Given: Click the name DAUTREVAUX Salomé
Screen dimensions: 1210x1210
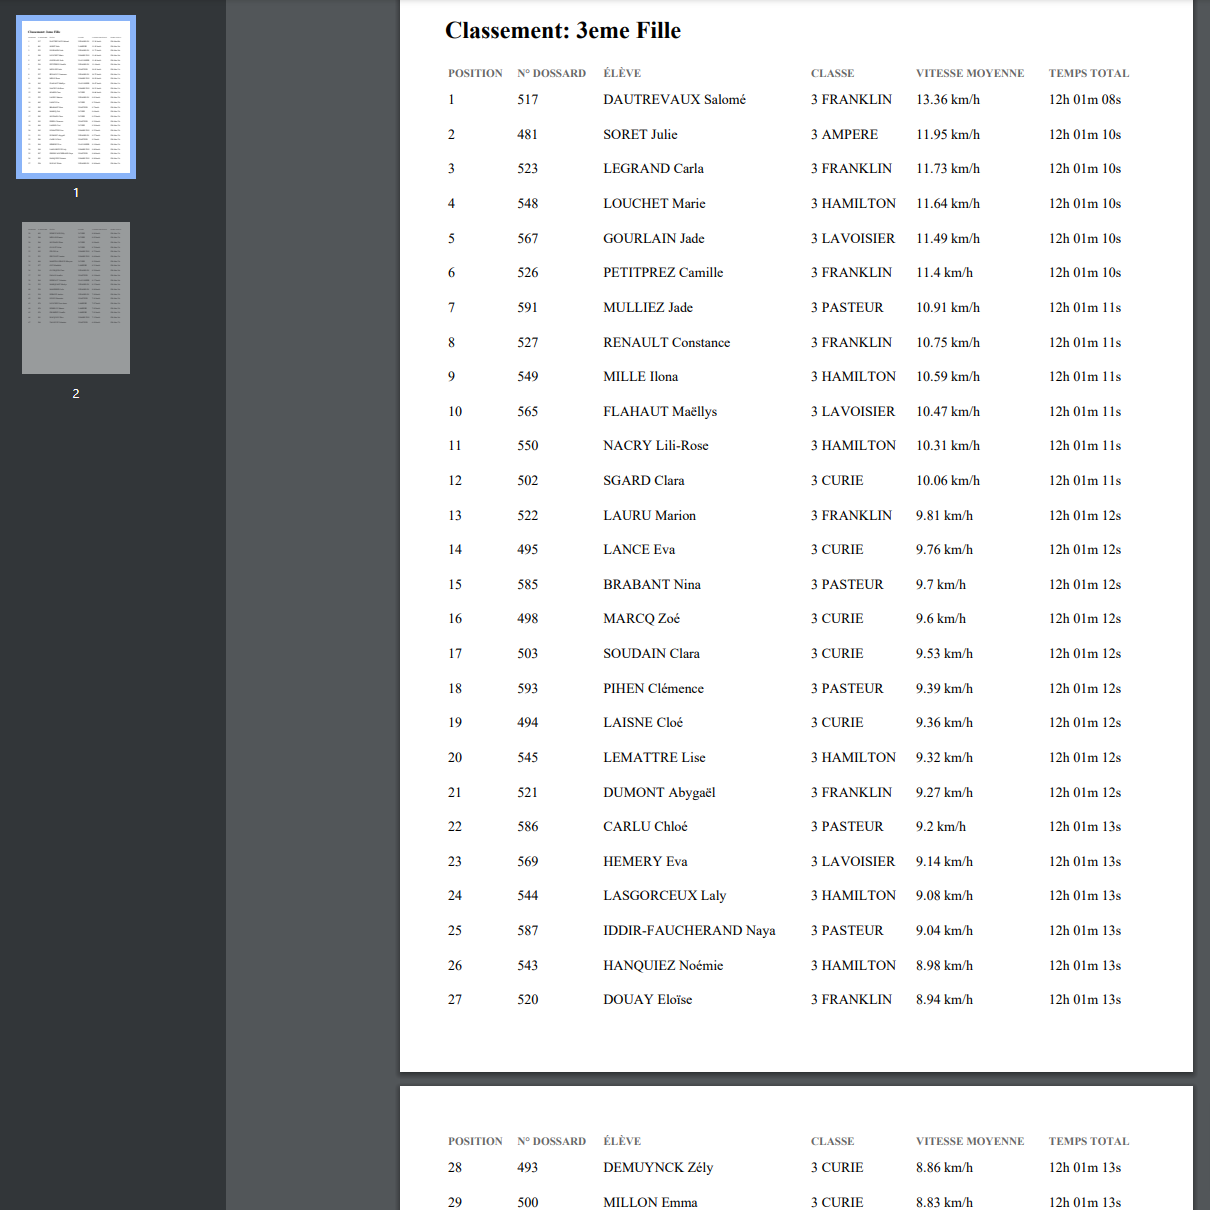Looking at the screenshot, I should tap(674, 100).
